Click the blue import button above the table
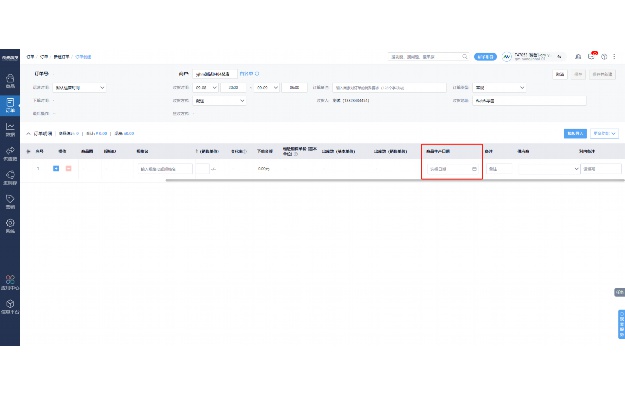 tap(575, 134)
